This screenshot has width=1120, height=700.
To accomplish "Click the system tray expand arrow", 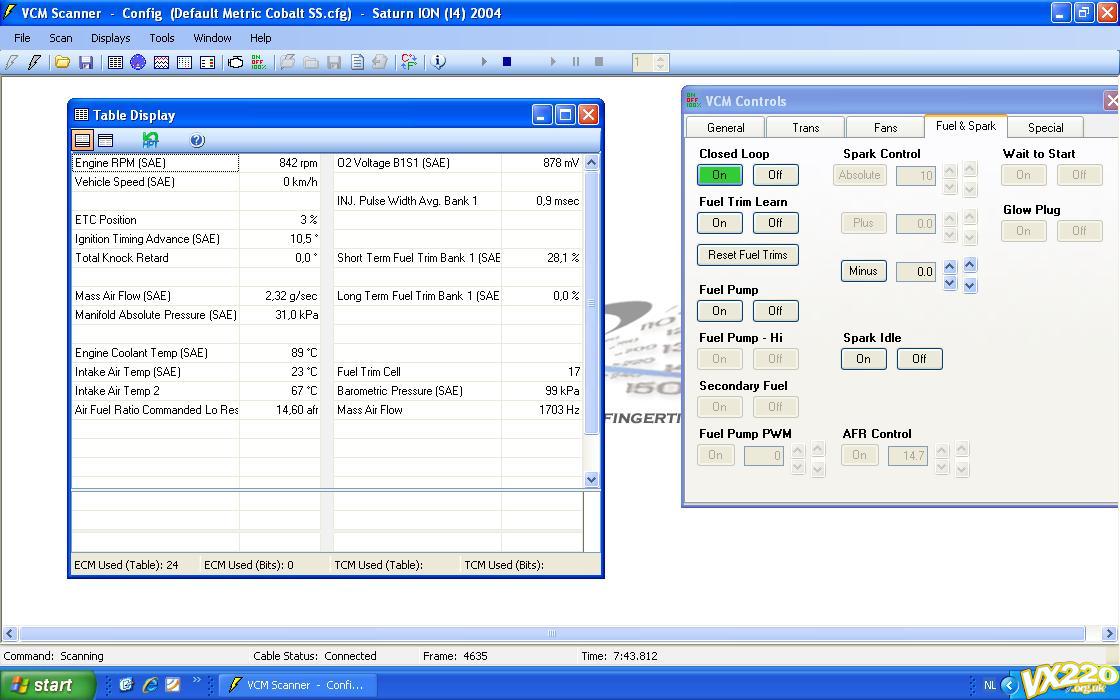I will point(1009,685).
